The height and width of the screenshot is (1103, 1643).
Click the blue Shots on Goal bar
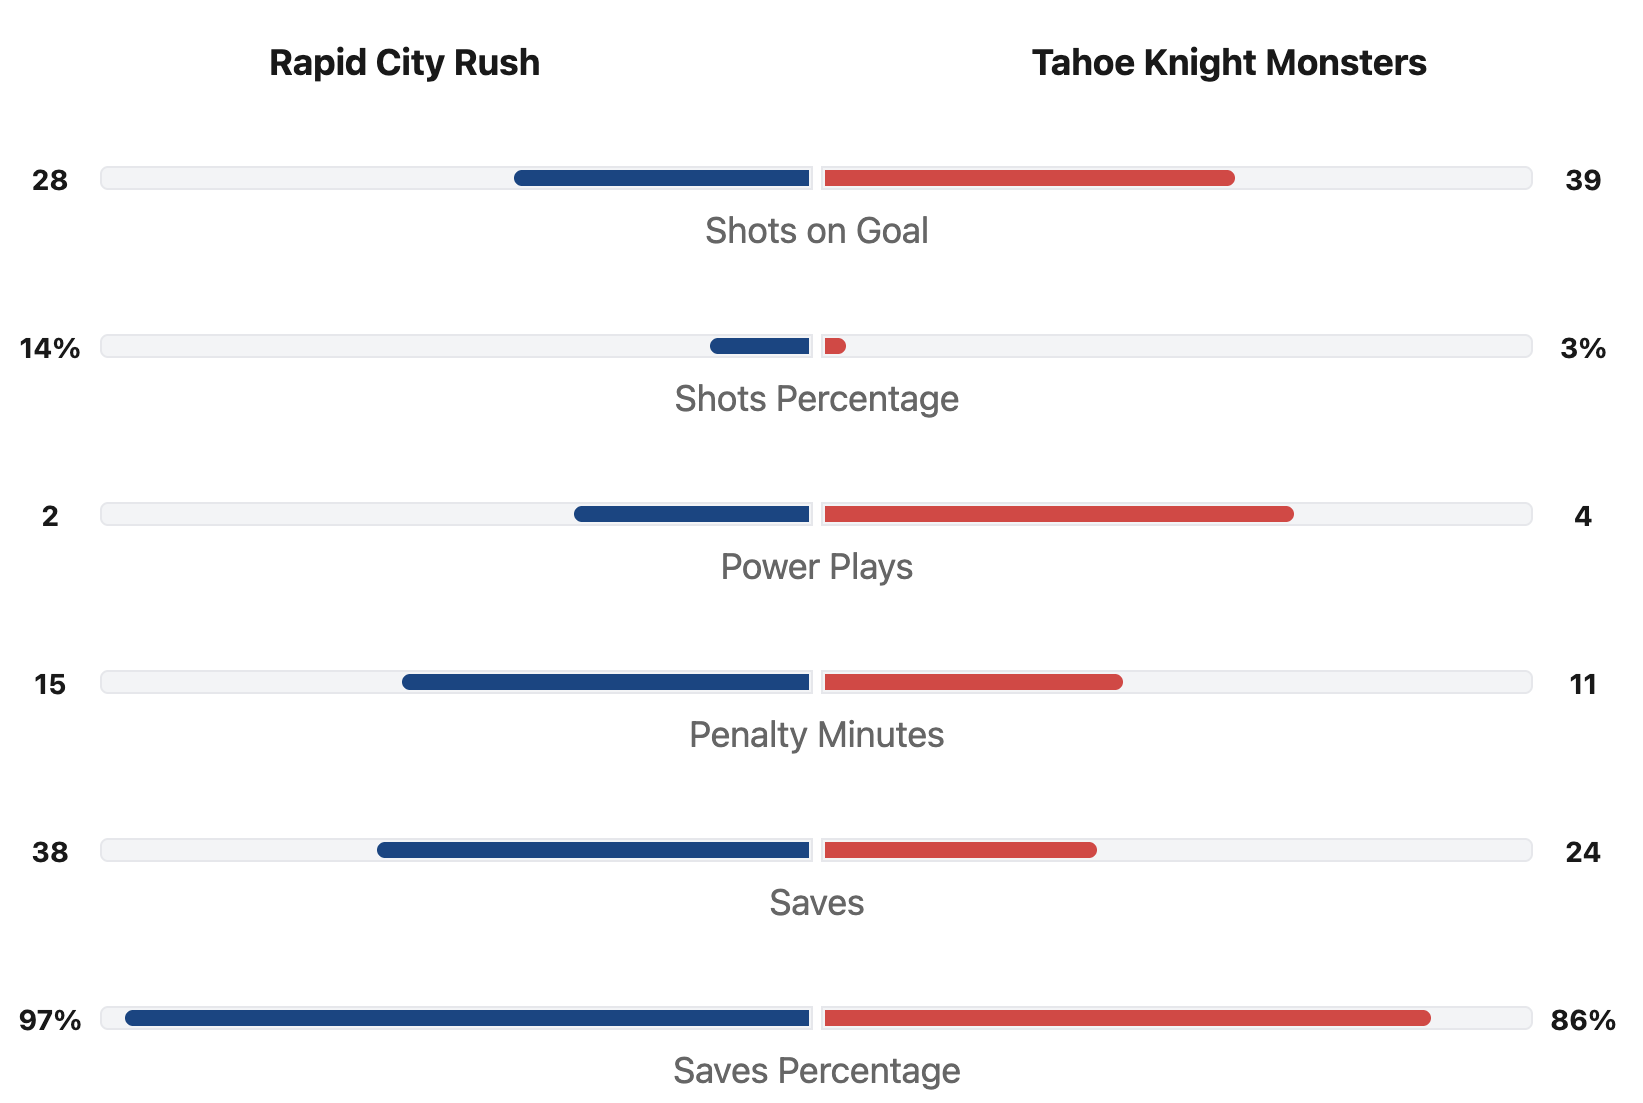click(x=662, y=179)
